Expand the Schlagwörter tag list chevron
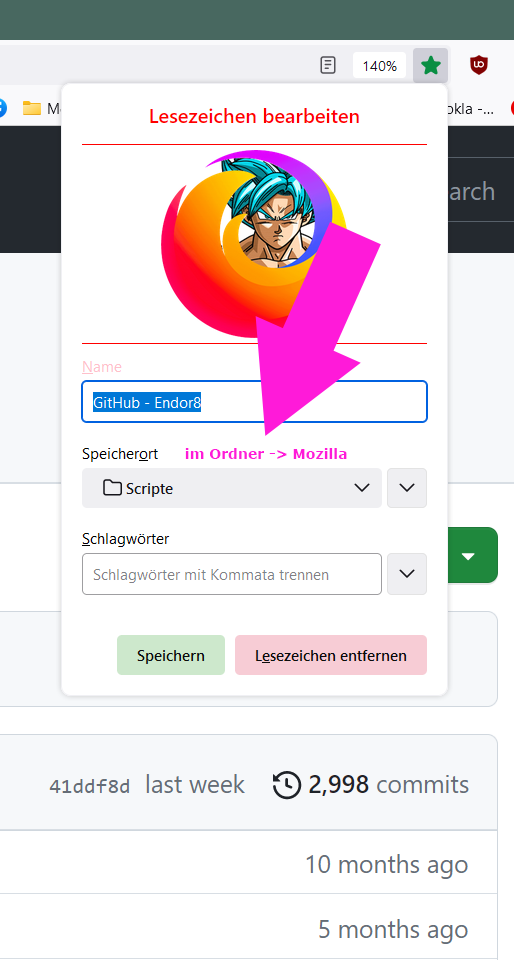Screen dimensions: 514x960 [x=407, y=574]
